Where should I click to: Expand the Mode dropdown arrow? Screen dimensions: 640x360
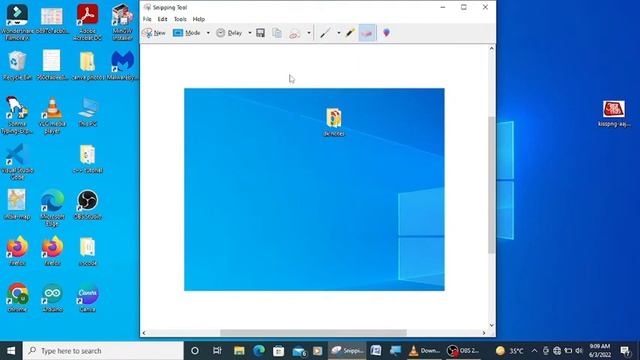point(208,33)
